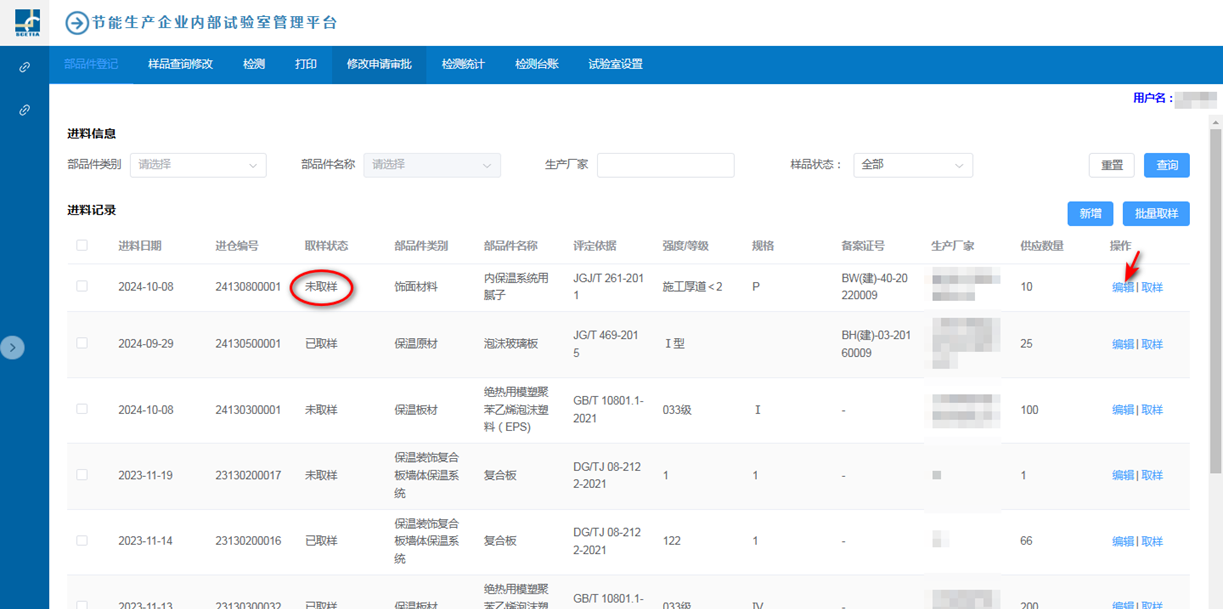Viewport: 1223px width, 609px height.
Task: Go to the 试验室设置 tab
Action: point(615,64)
